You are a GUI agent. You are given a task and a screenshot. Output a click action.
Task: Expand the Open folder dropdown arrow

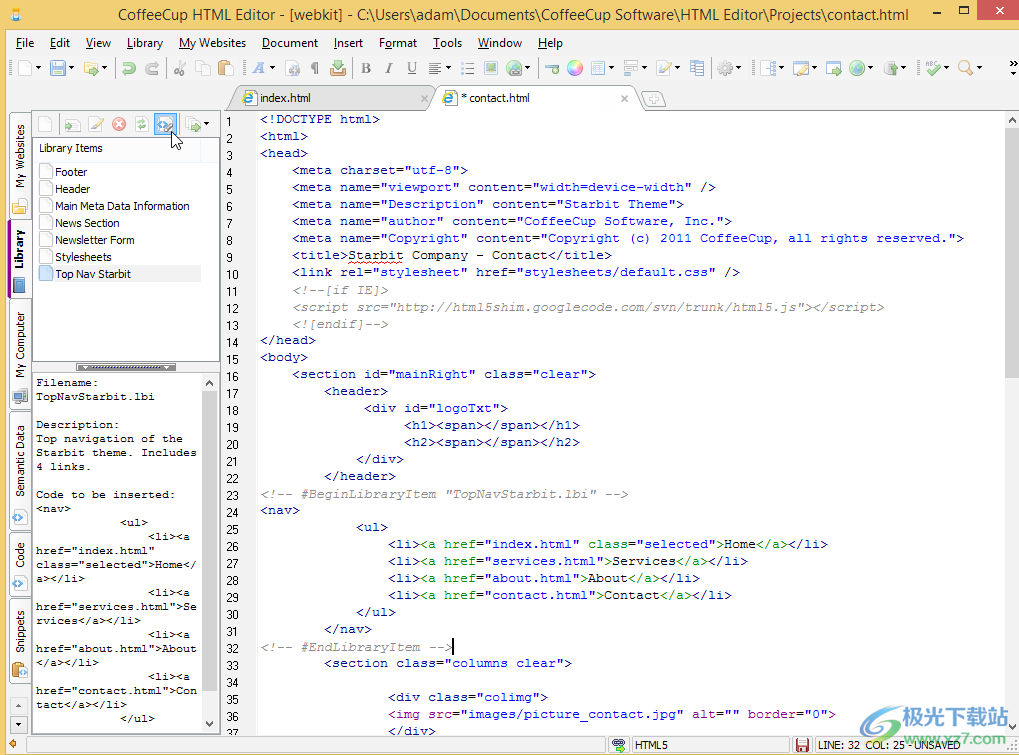104,68
